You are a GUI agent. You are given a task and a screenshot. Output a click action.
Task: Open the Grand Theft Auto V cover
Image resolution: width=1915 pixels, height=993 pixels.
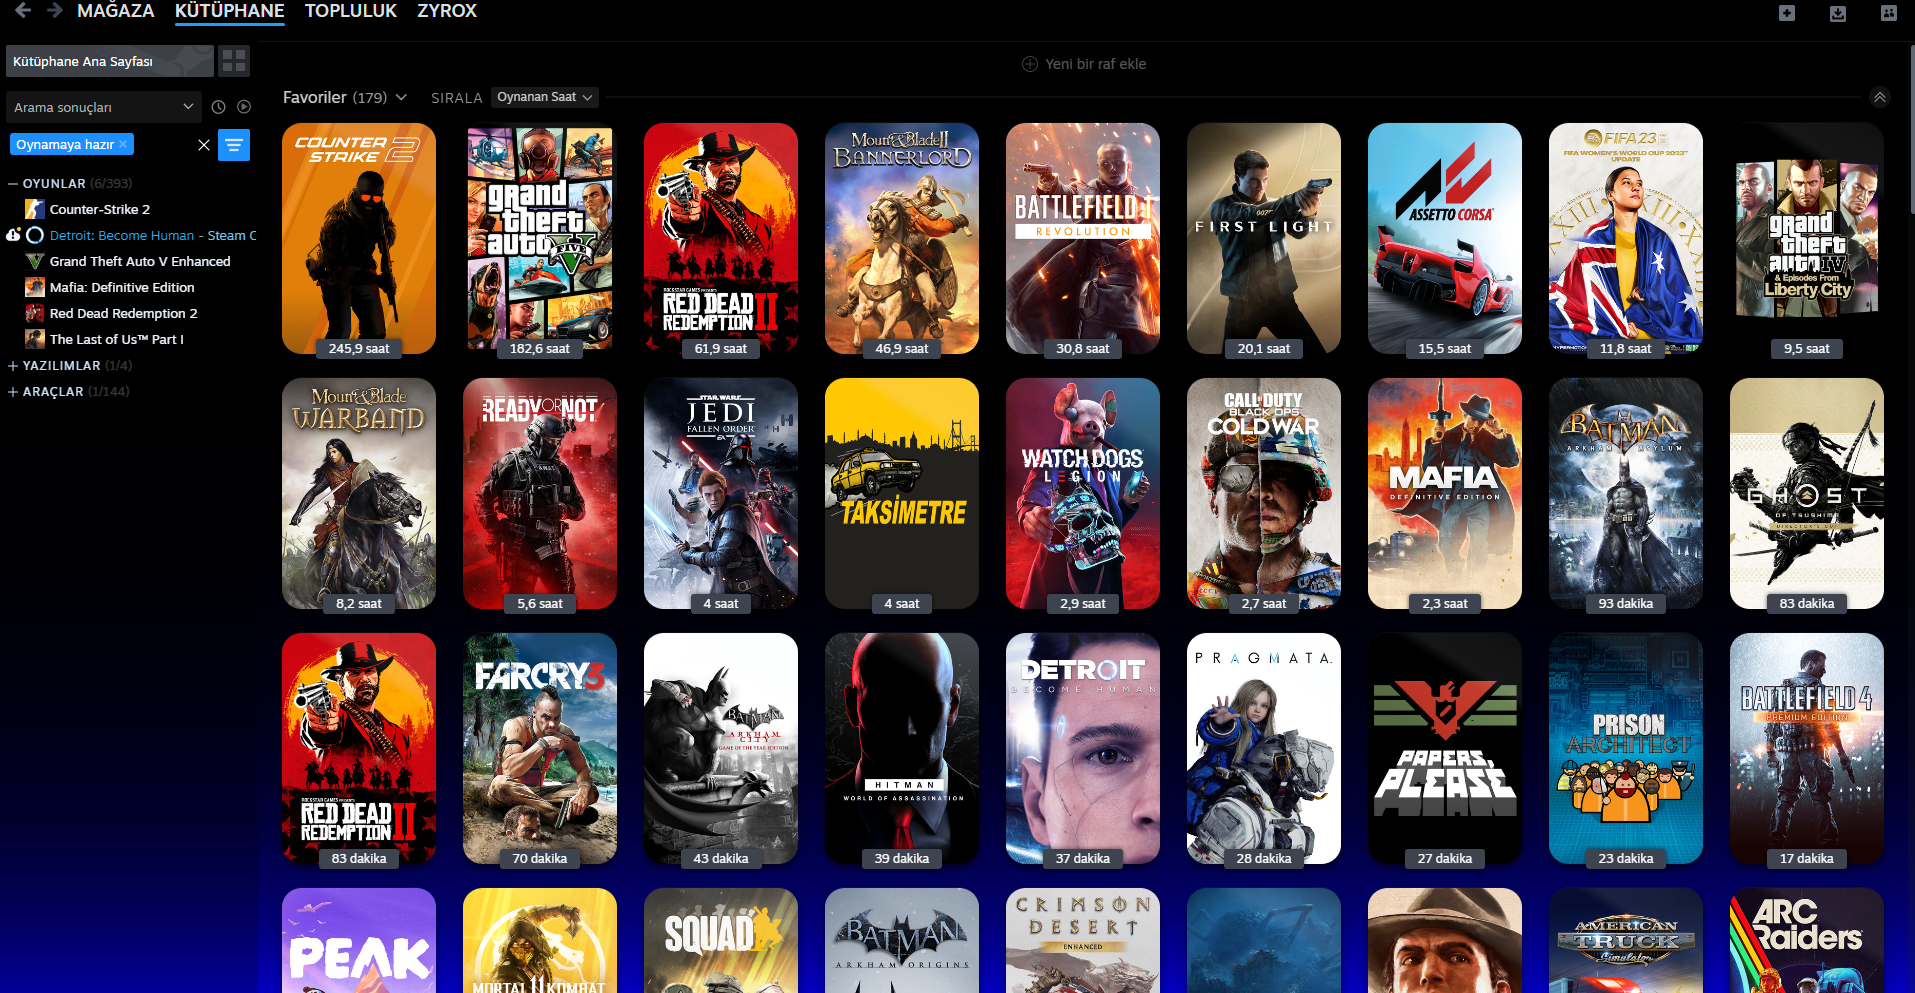(540, 238)
